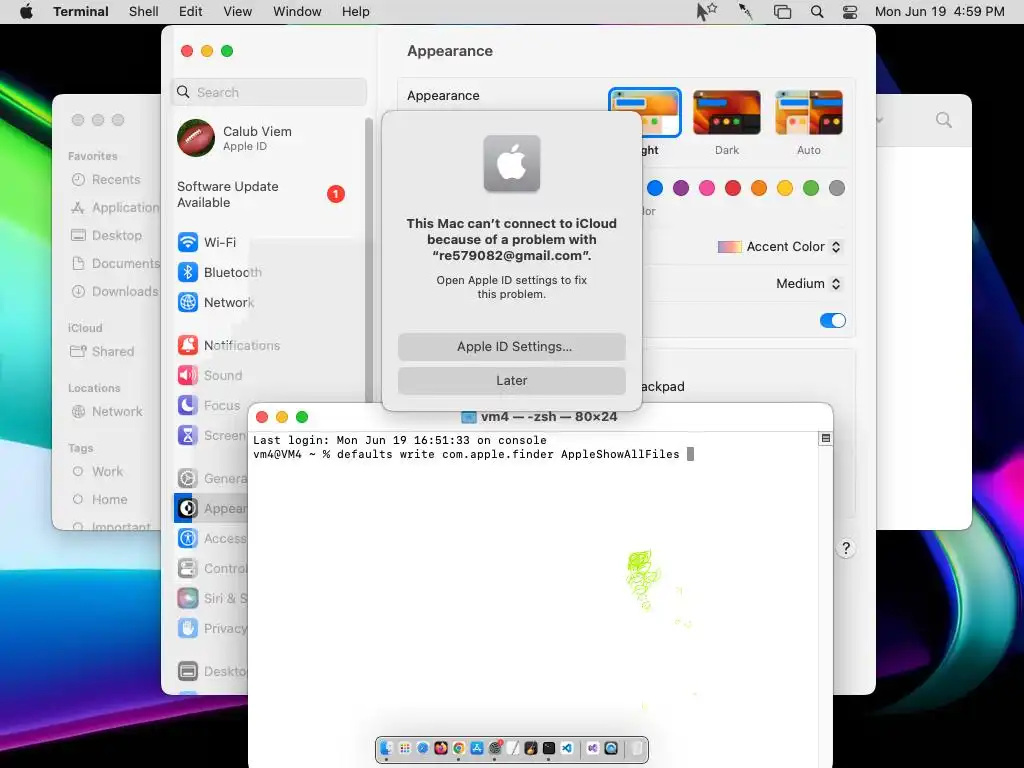Open Control Center from the menu bar
This screenshot has height=768, width=1024.
click(x=850, y=12)
